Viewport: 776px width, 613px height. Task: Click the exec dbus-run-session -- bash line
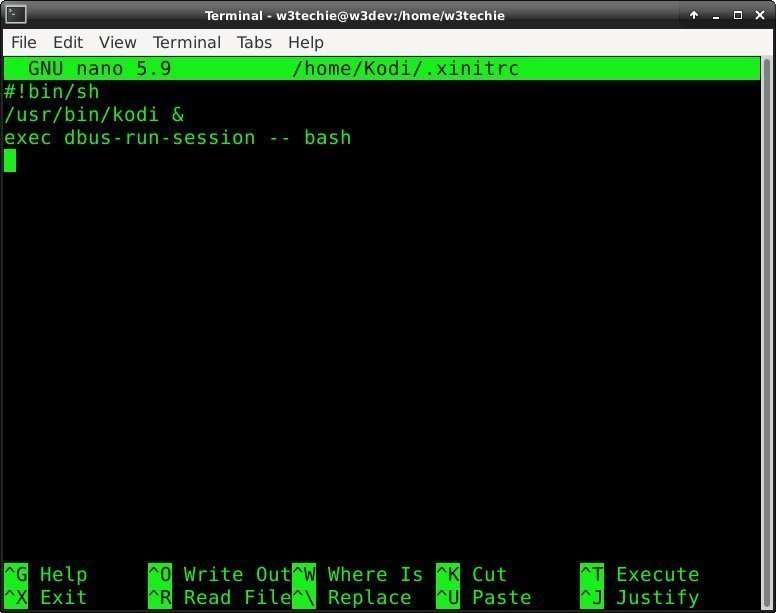178,138
